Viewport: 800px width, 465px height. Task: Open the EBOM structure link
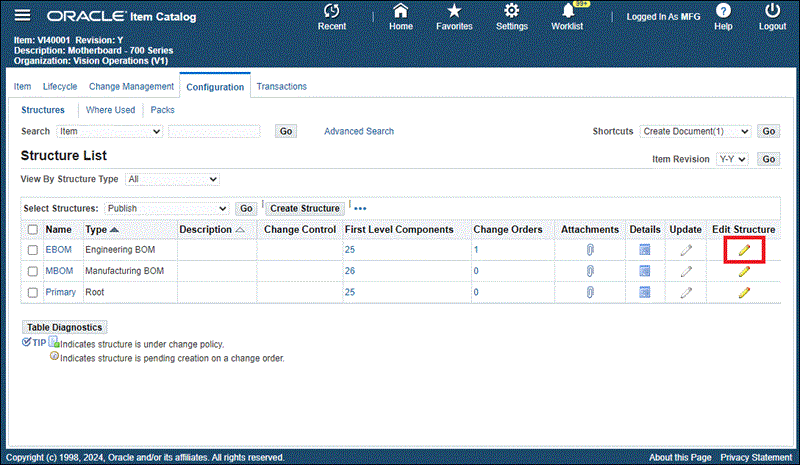click(x=59, y=250)
